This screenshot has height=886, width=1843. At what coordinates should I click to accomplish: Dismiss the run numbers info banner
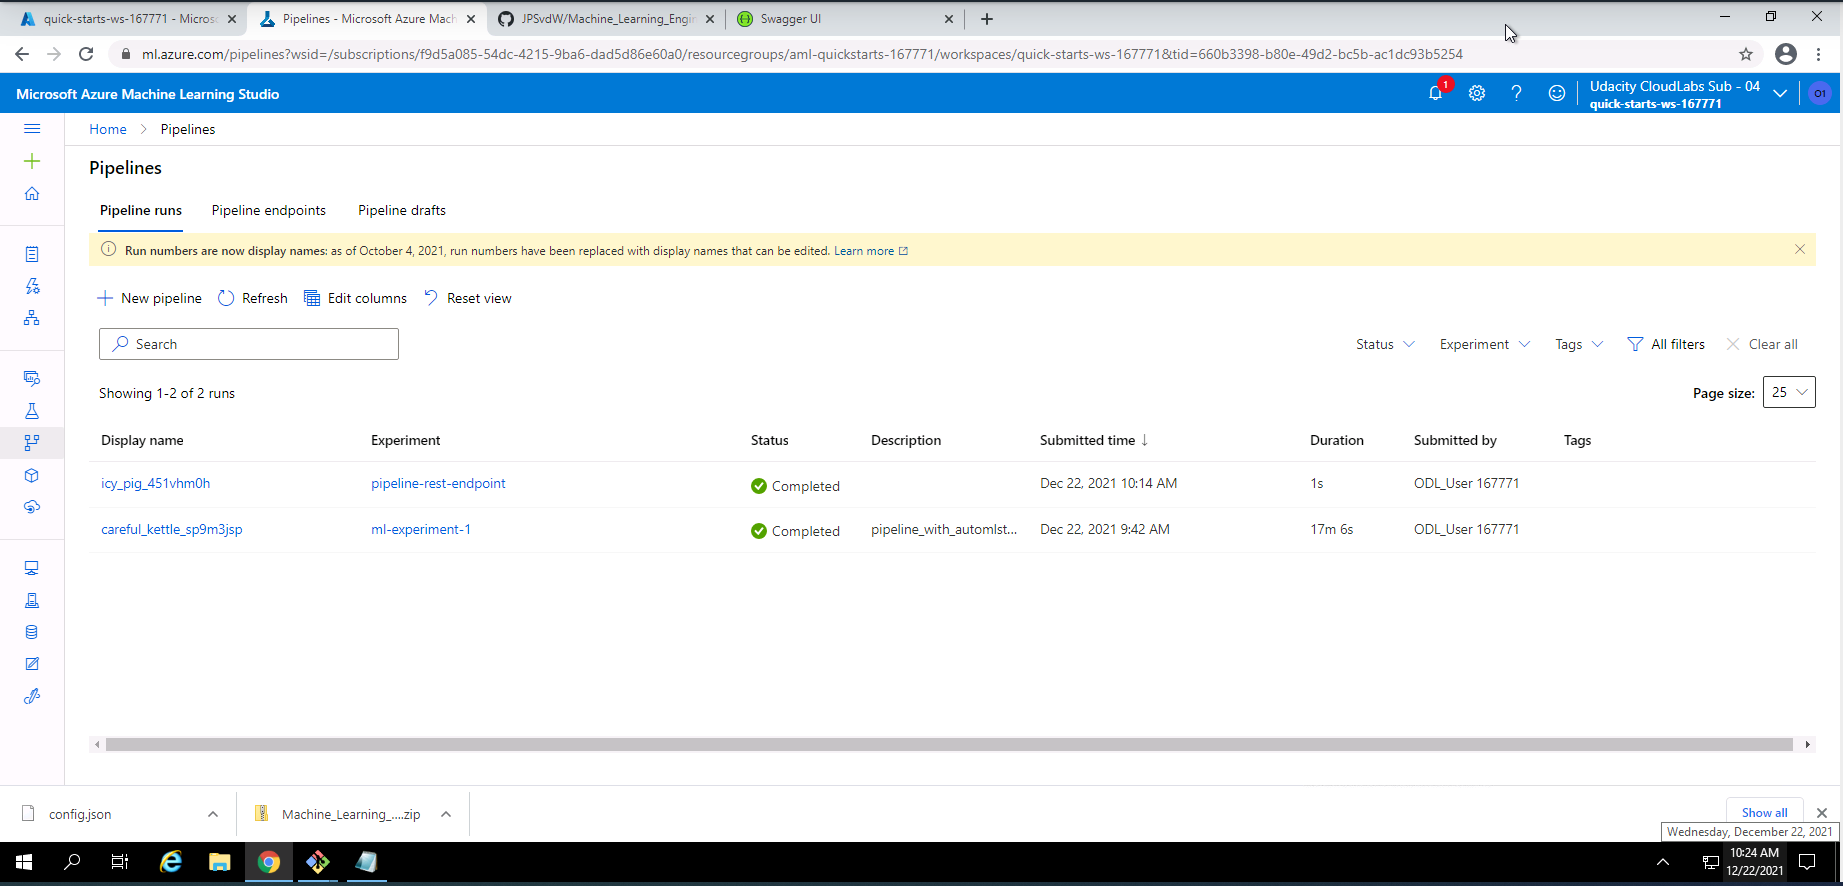pyautogui.click(x=1800, y=250)
